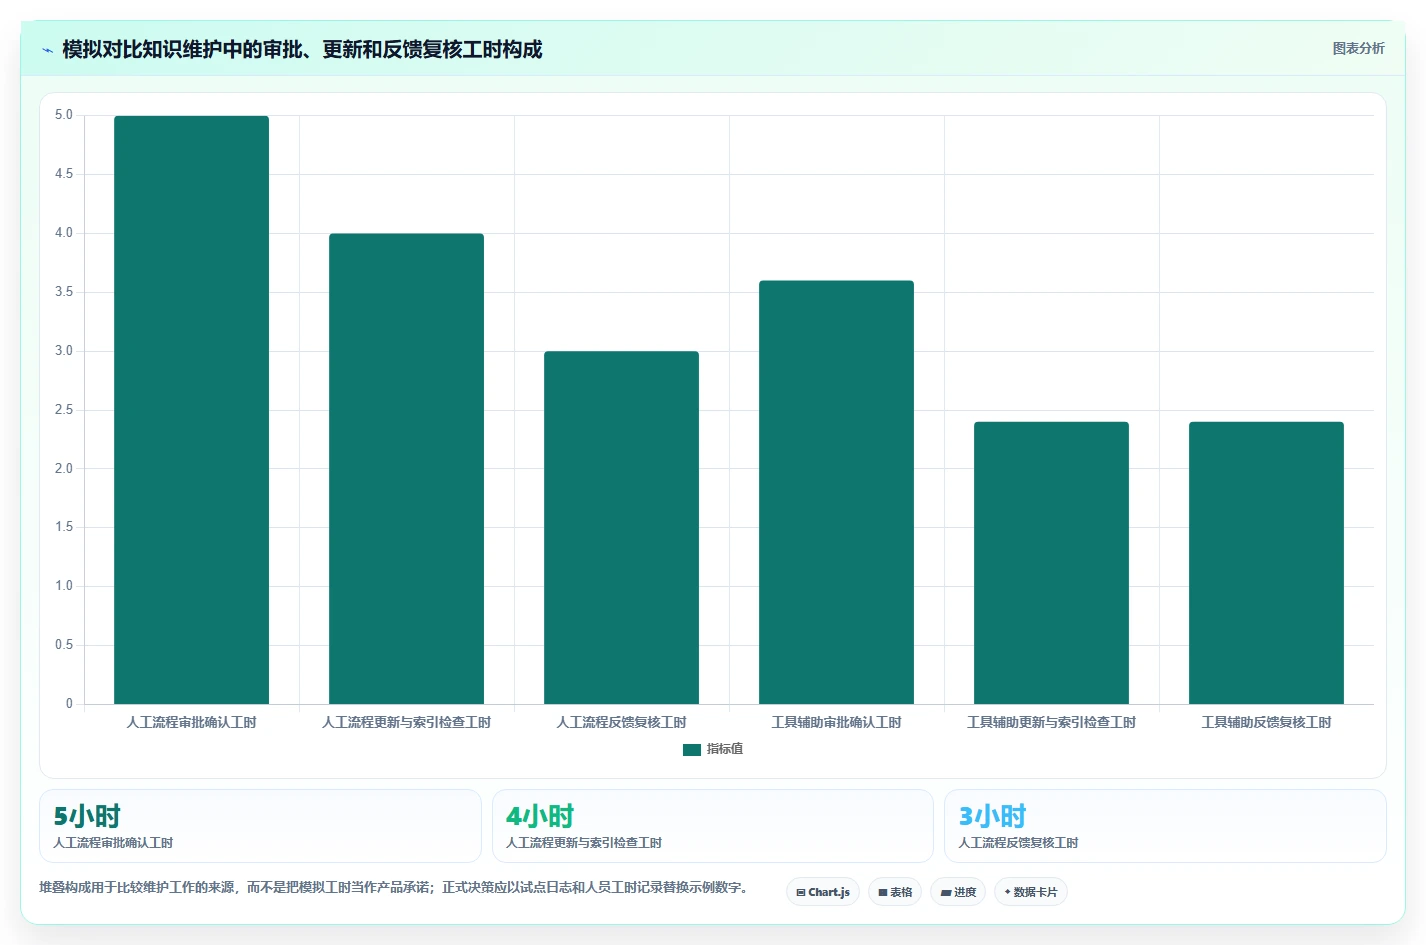
Task: Click the 2.5 y-axis tick value
Action: pos(64,410)
